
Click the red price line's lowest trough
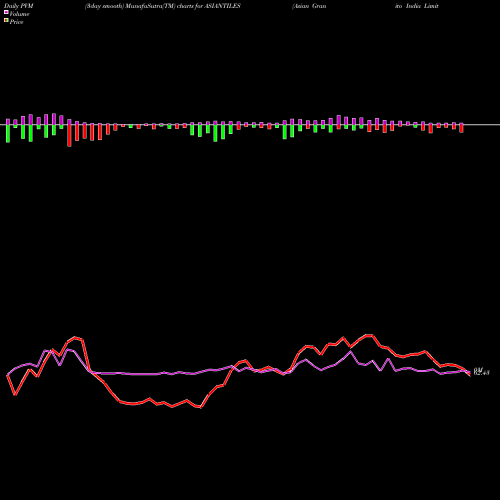coord(200,407)
